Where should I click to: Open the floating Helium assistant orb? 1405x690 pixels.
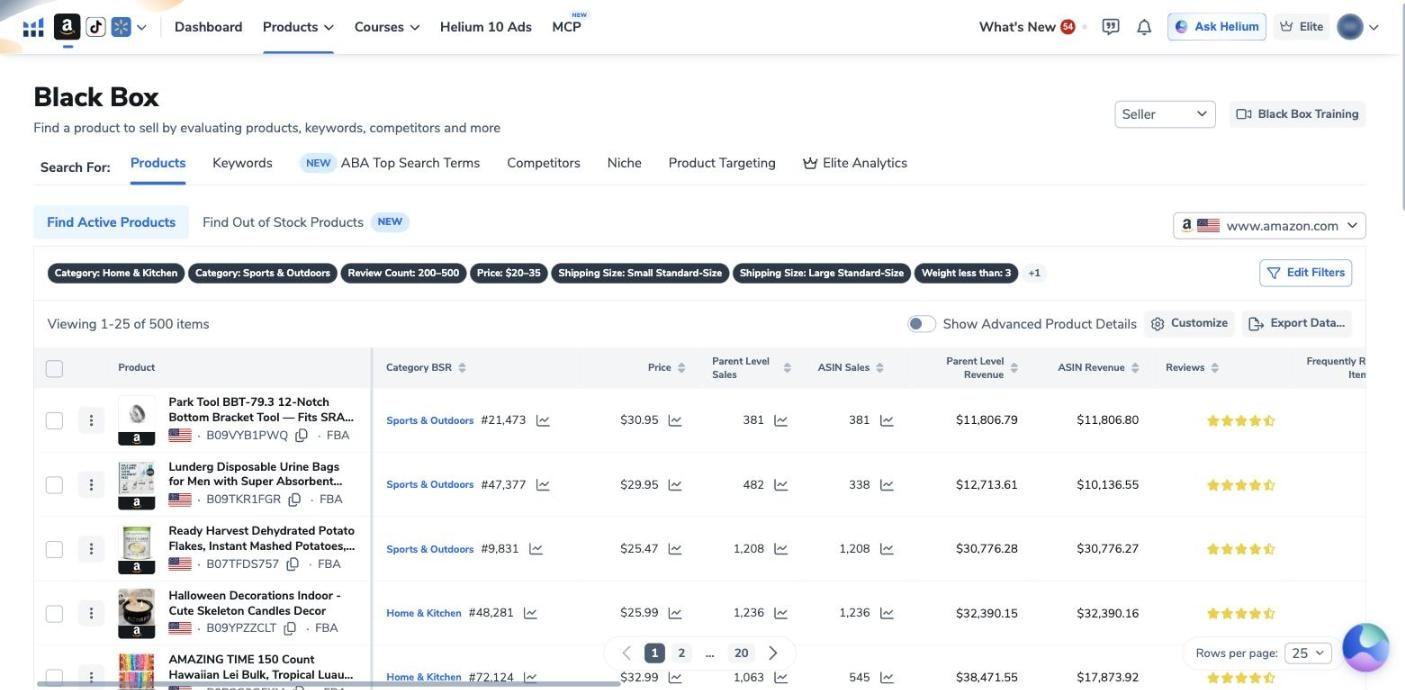[x=1365, y=647]
